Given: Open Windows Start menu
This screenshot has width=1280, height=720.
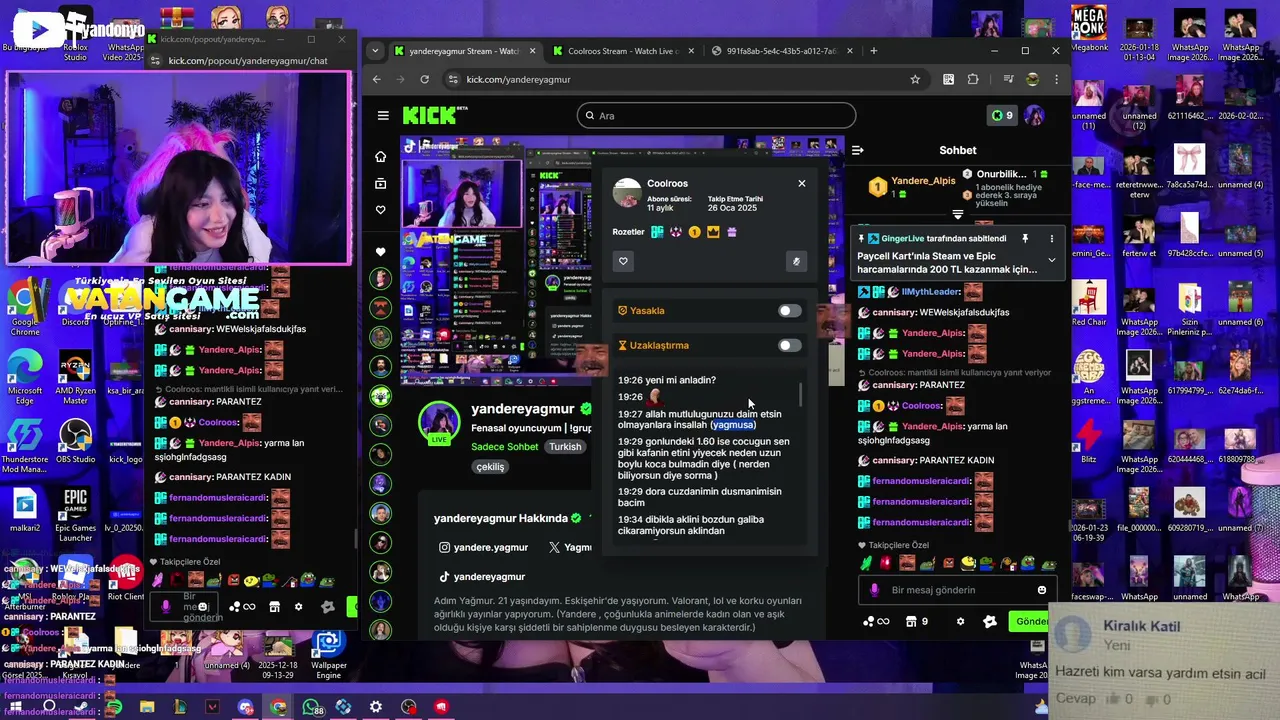Looking at the screenshot, I should point(17,707).
